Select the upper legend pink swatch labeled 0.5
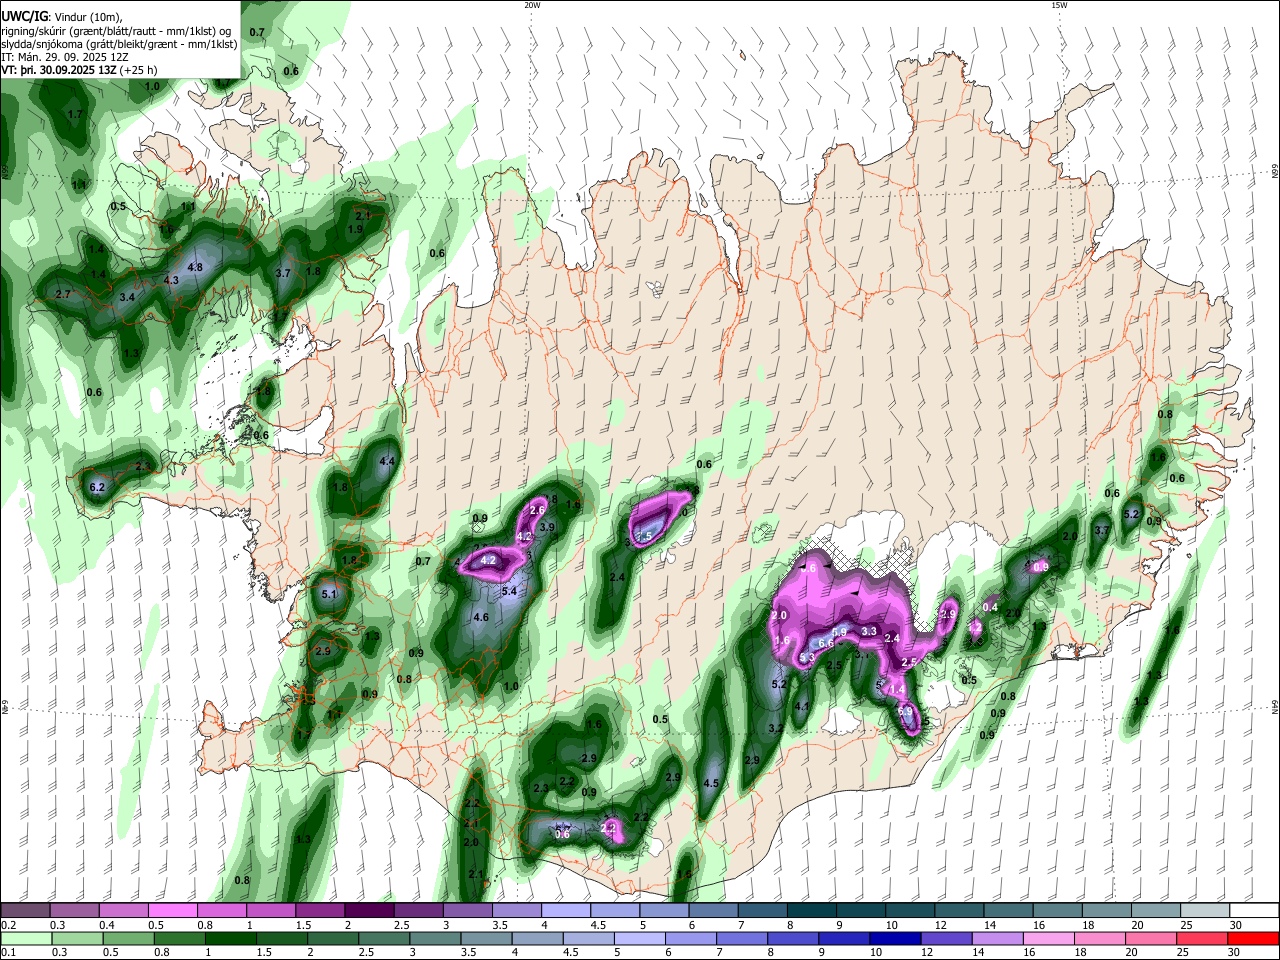This screenshot has height=960, width=1280. tap(172, 911)
